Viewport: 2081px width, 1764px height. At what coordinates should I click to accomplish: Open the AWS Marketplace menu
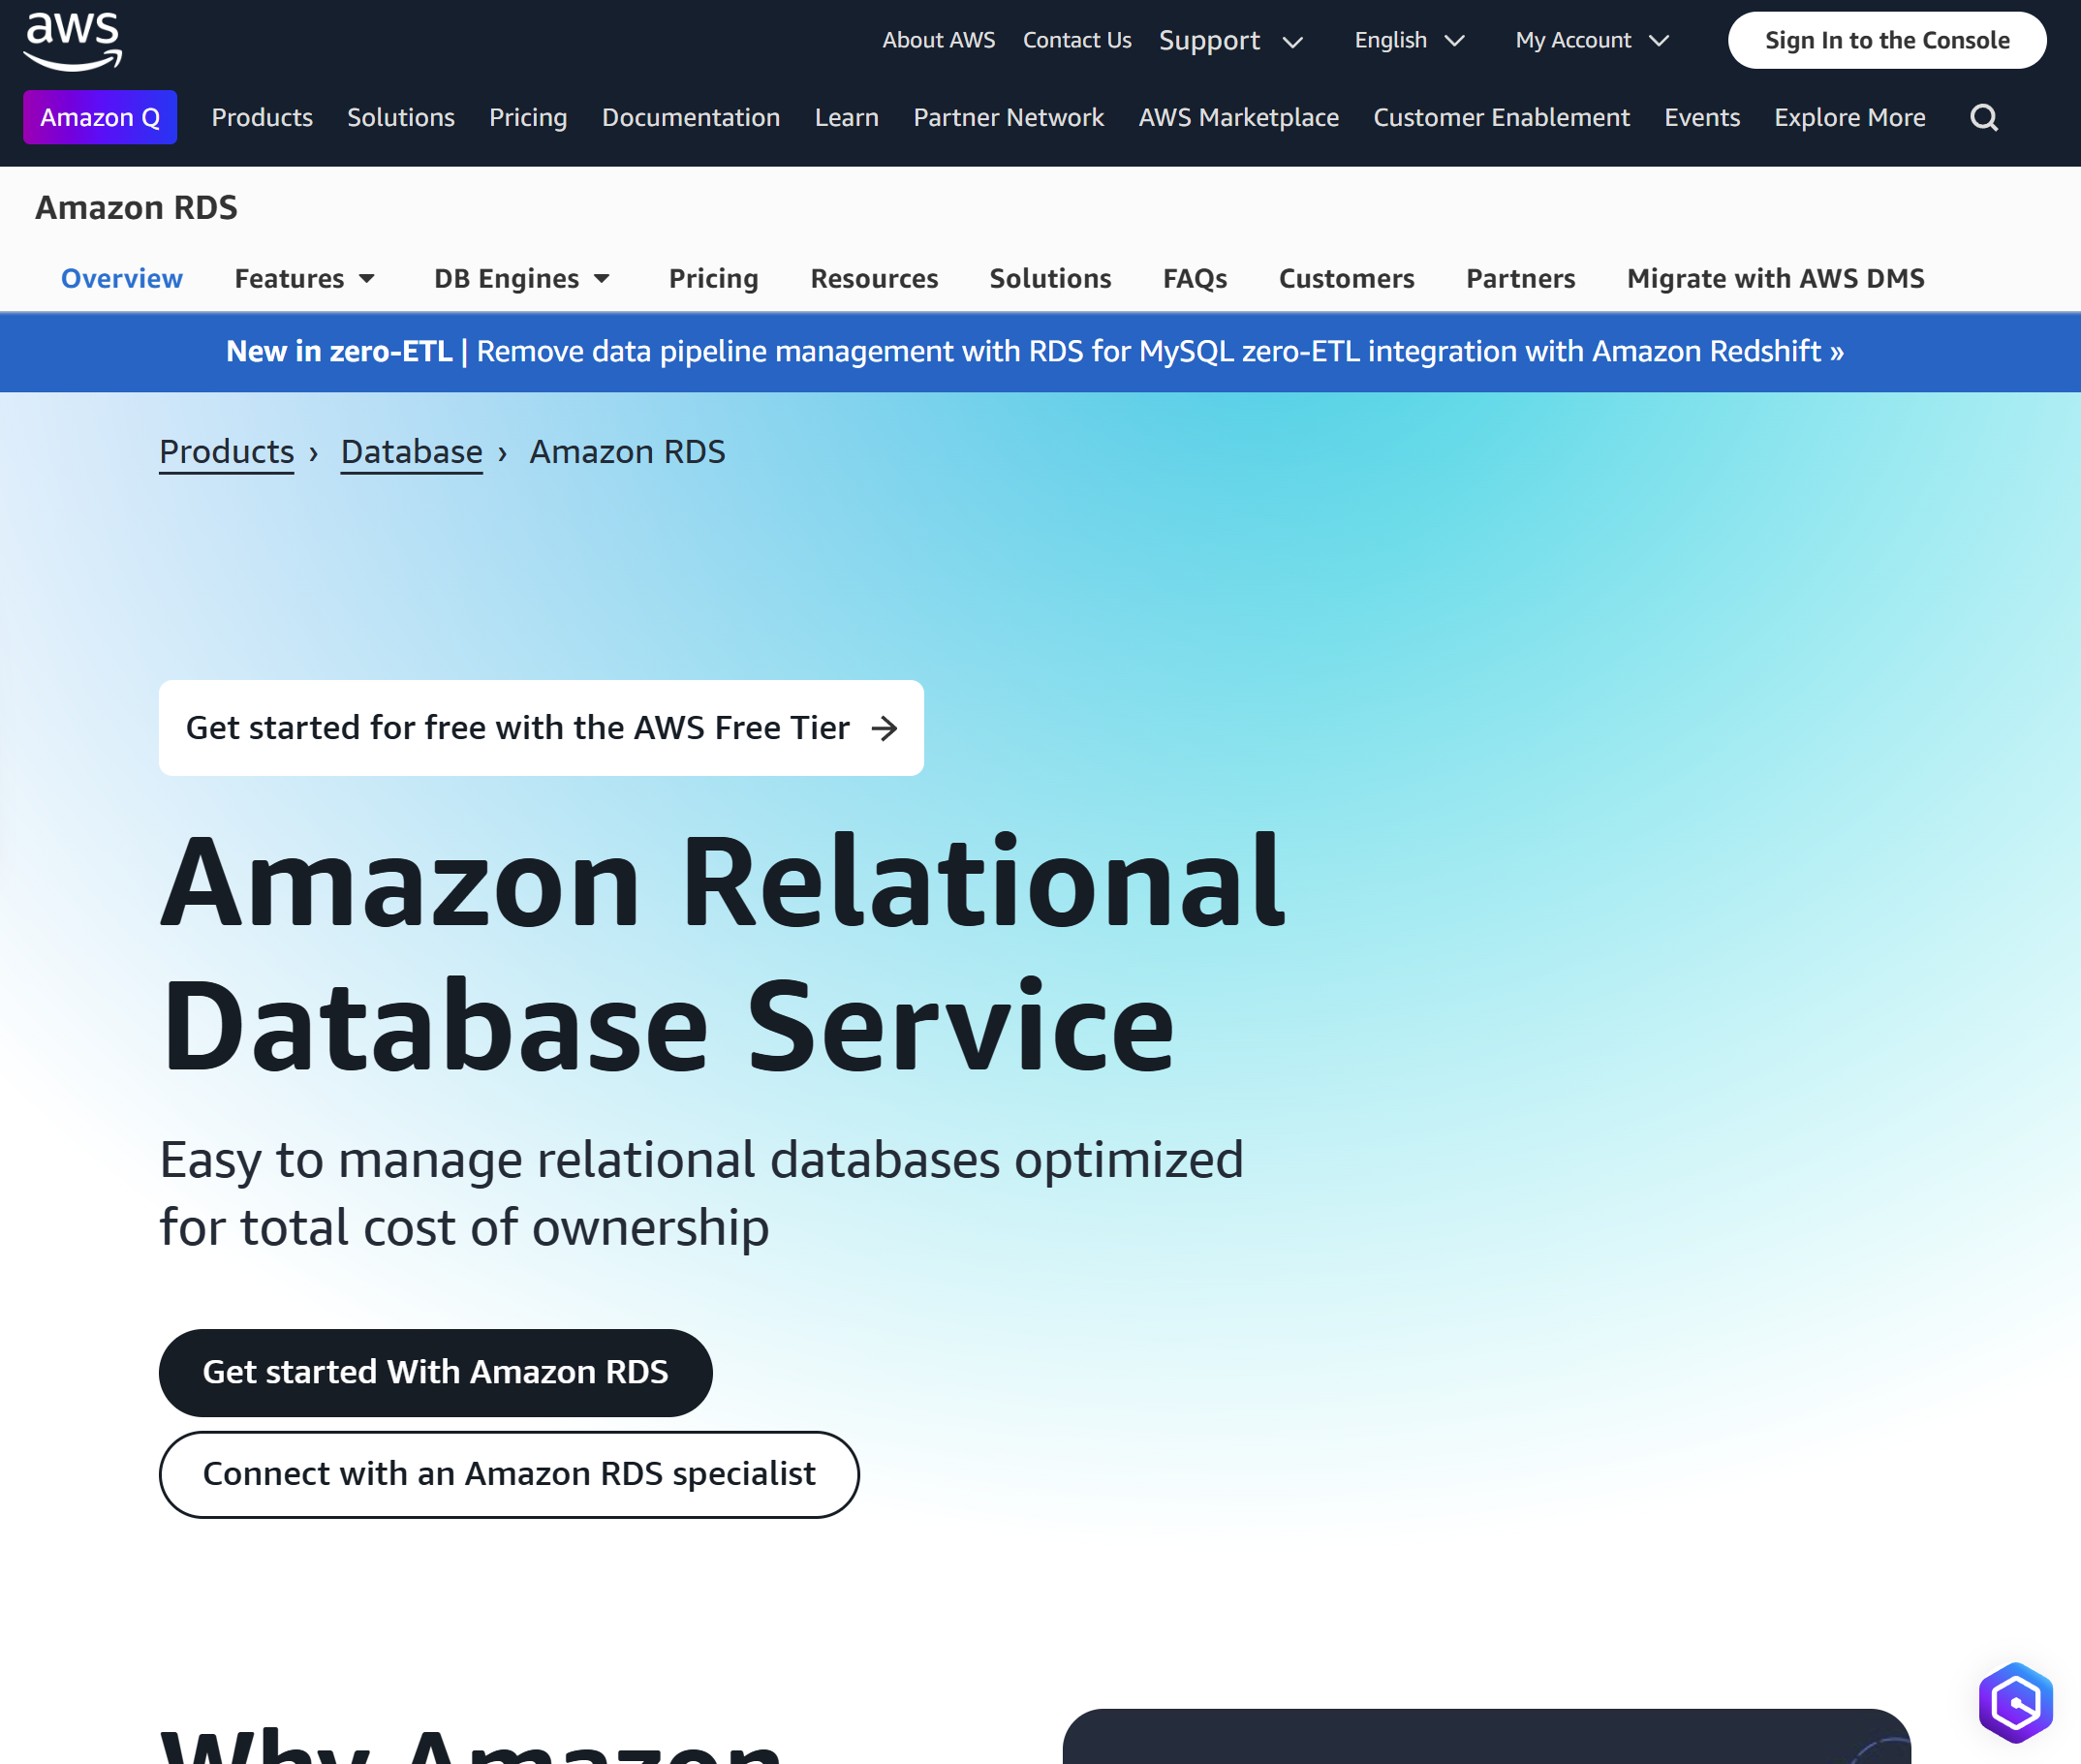pyautogui.click(x=1238, y=118)
